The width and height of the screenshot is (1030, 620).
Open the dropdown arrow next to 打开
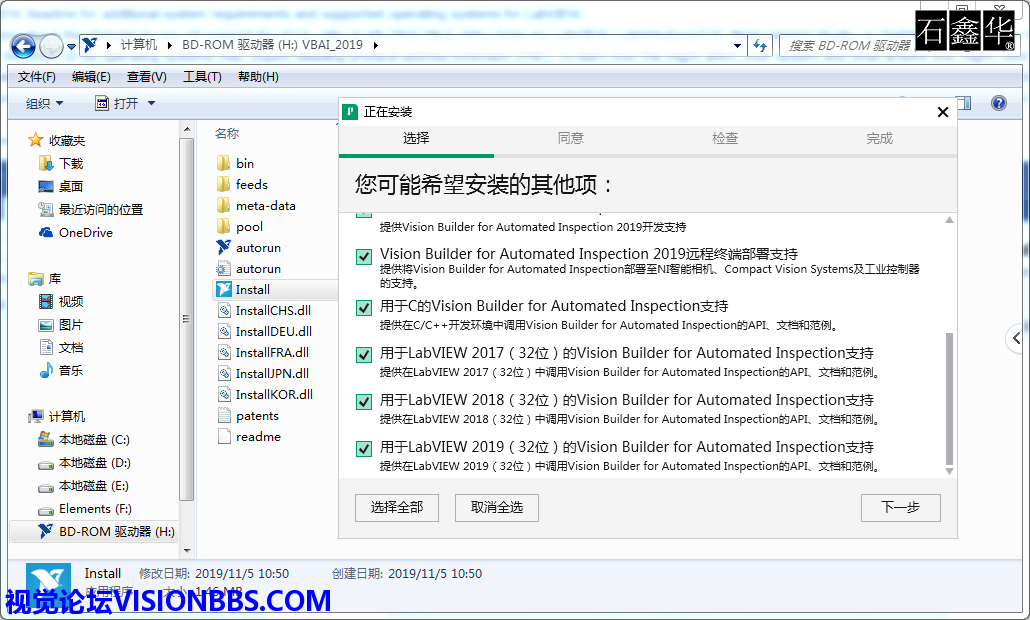click(x=151, y=103)
